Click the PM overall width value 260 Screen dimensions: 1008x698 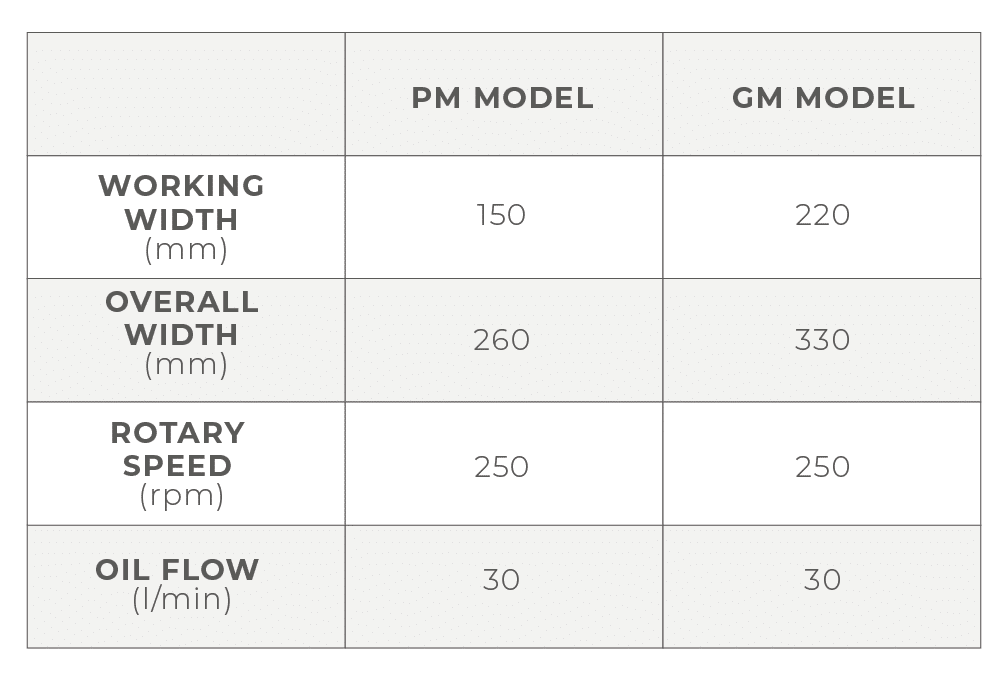pos(501,340)
